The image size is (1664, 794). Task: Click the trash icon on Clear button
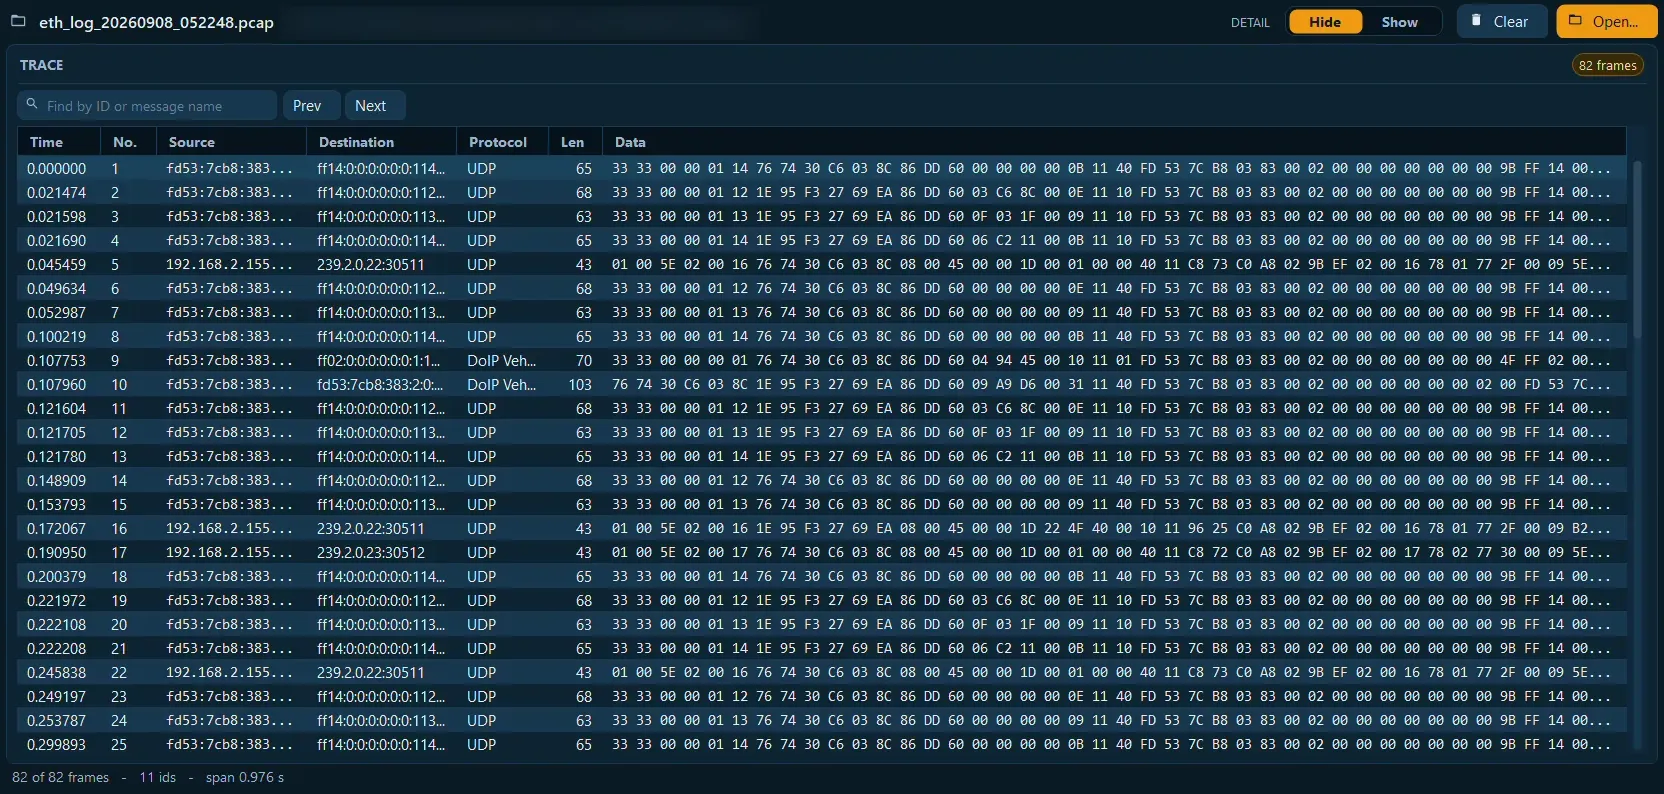pyautogui.click(x=1476, y=21)
